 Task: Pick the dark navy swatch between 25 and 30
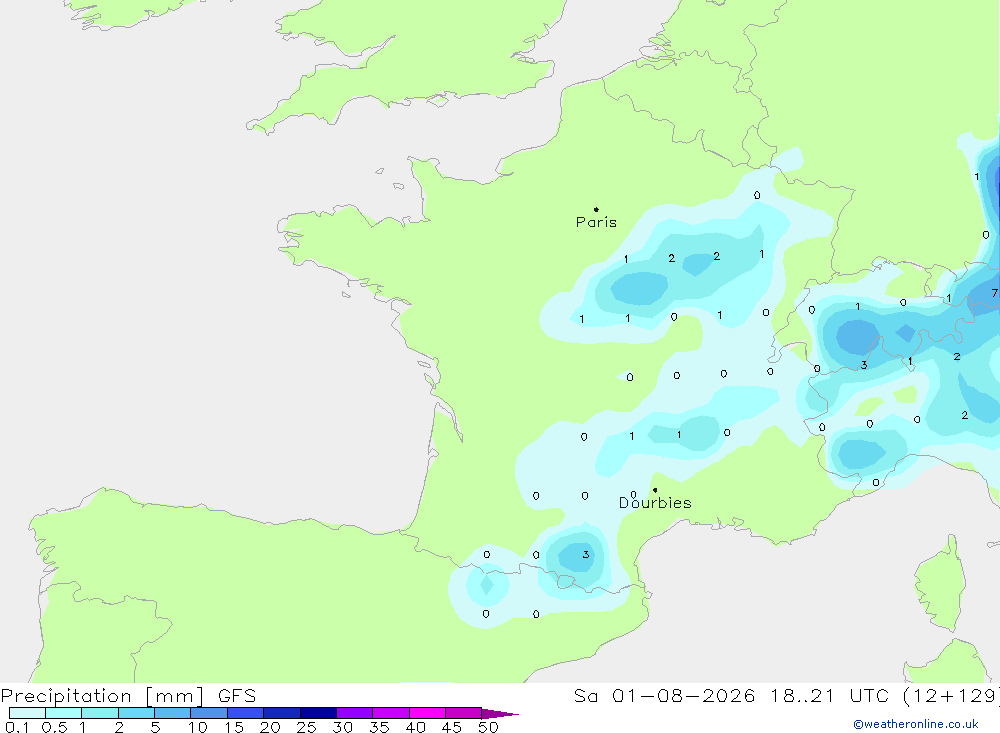pyautogui.click(x=318, y=713)
